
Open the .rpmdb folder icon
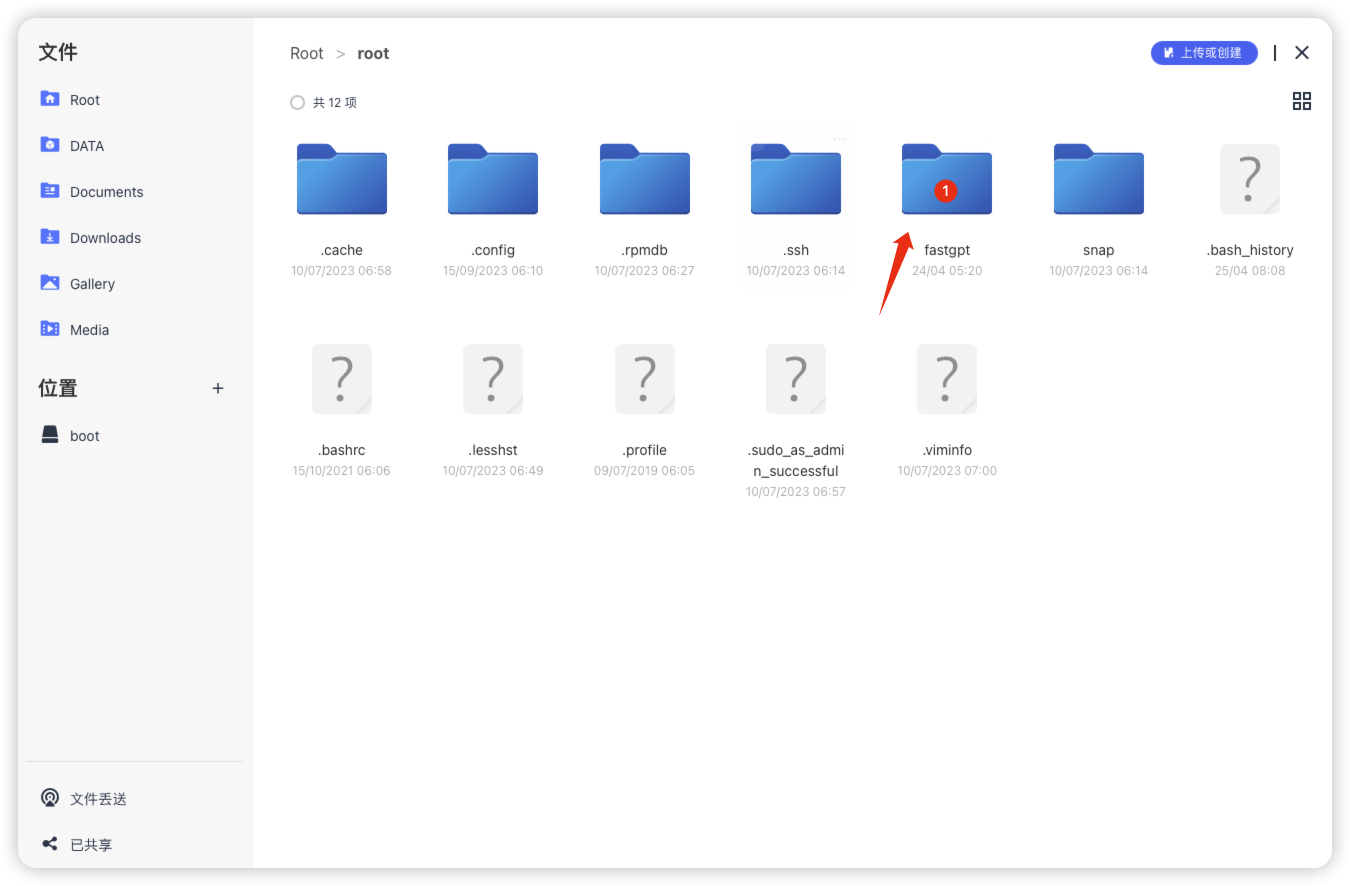point(645,179)
